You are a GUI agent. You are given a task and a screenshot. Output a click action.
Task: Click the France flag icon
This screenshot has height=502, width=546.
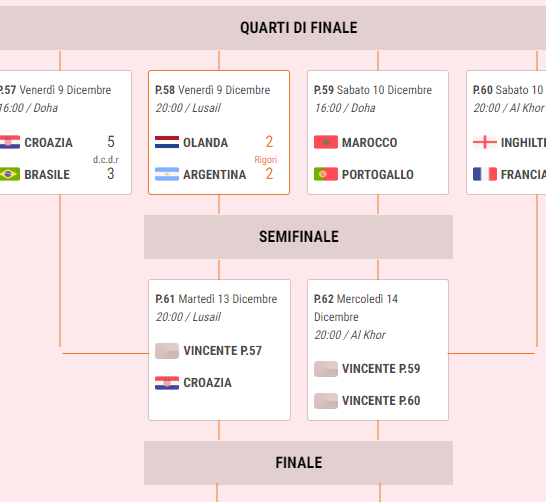tap(485, 174)
